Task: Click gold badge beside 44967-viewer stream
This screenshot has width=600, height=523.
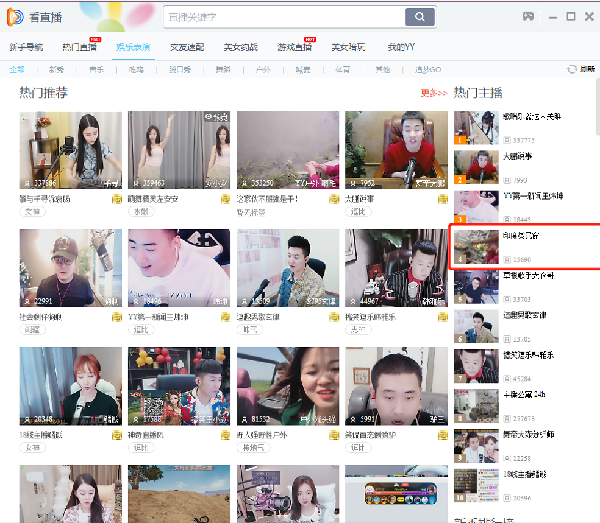Action: tap(441, 316)
